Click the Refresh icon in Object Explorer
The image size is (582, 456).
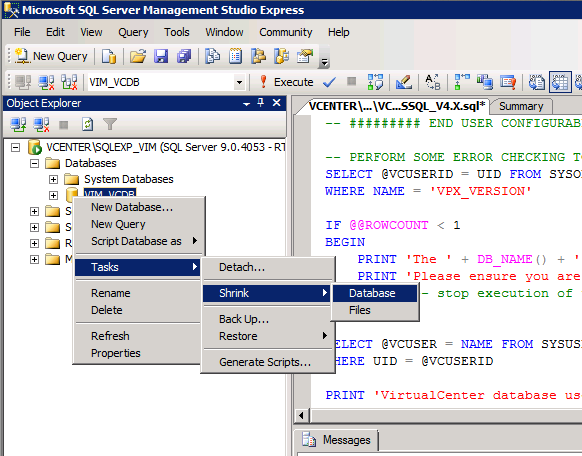[x=87, y=125]
